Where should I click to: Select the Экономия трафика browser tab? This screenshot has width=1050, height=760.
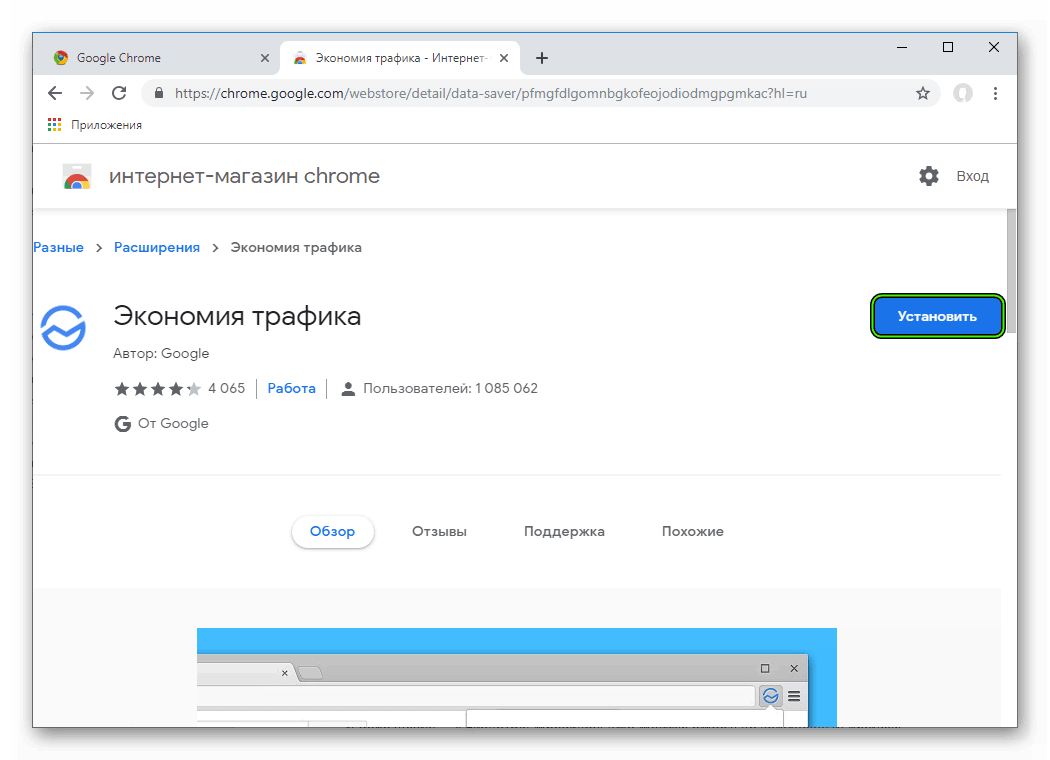(399, 58)
